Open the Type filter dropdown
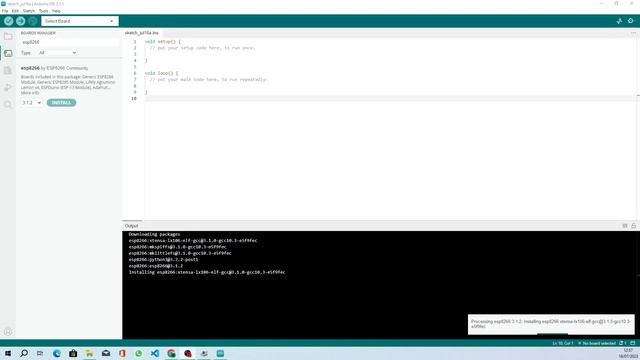Screen dimensions: 640x360 tap(57, 53)
